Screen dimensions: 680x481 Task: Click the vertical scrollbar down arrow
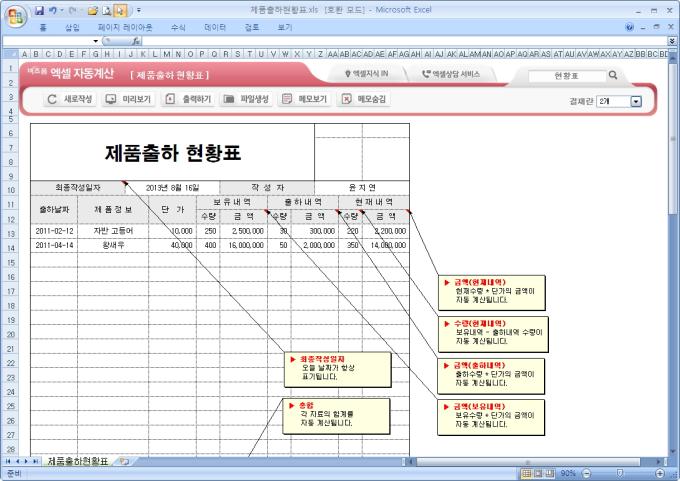click(x=673, y=452)
